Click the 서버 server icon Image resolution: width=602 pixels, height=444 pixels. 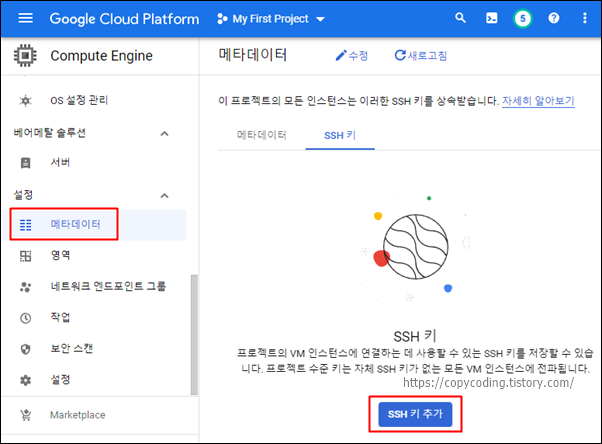(x=25, y=163)
